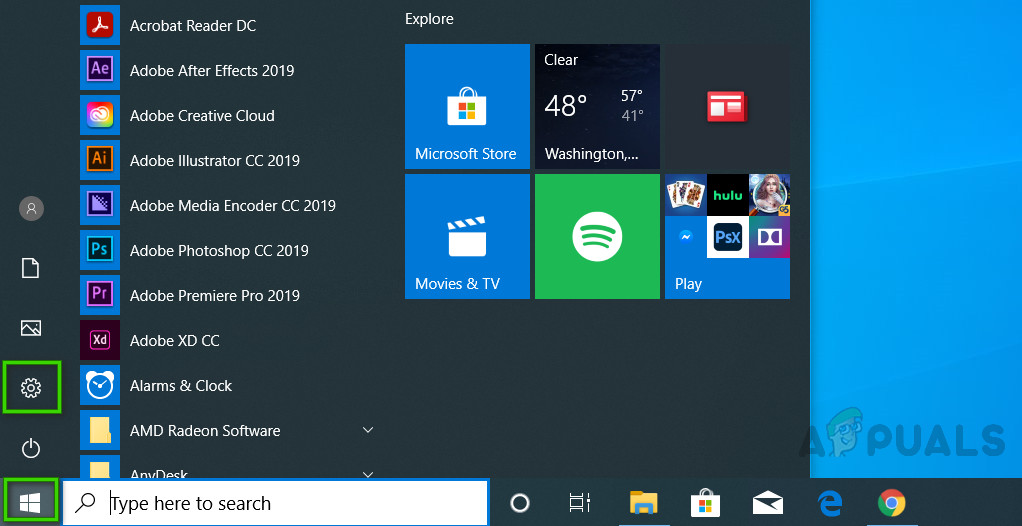The height and width of the screenshot is (526, 1022).
Task: Open the Solitaire cards tile
Action: (686, 195)
